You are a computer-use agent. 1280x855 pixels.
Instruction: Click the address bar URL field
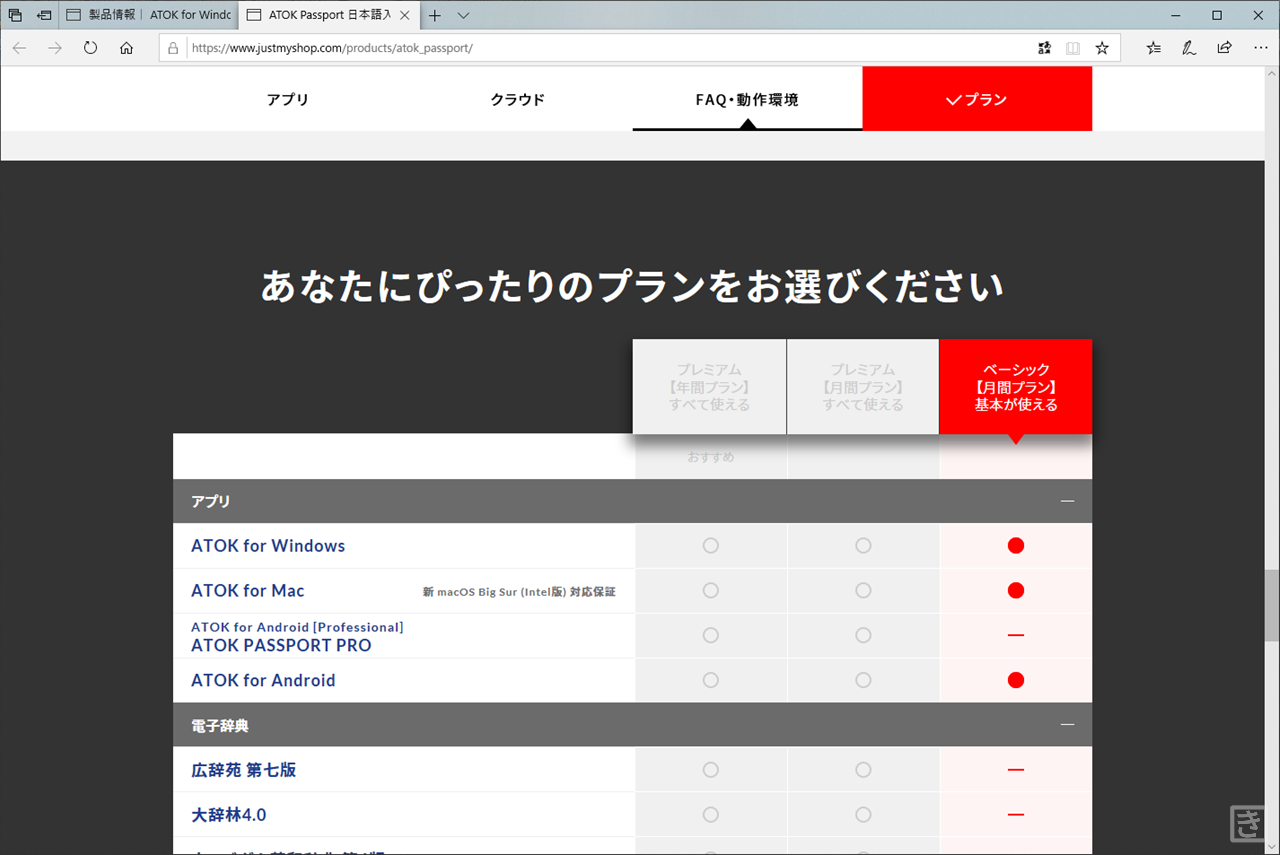coord(600,48)
